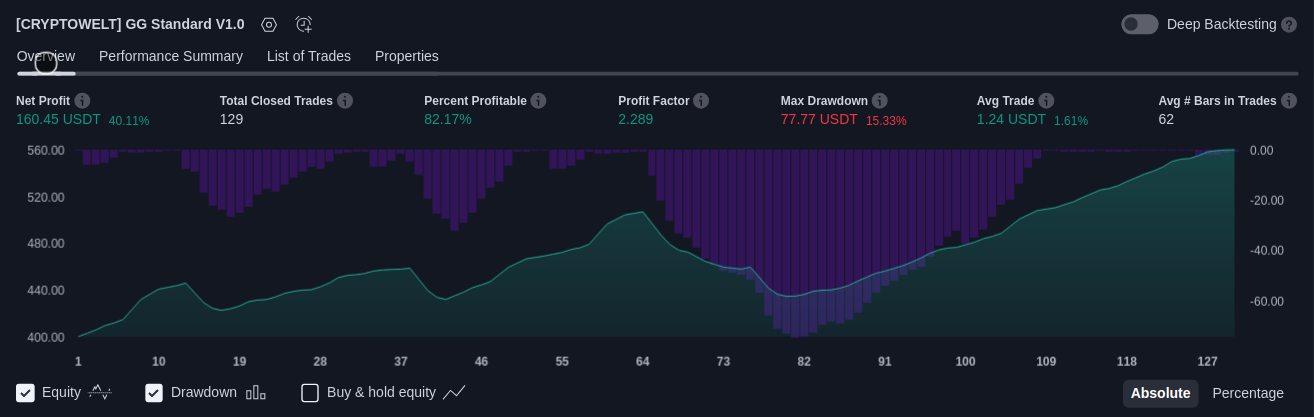1314x417 pixels.
Task: Select the Properties tab
Action: tap(407, 56)
